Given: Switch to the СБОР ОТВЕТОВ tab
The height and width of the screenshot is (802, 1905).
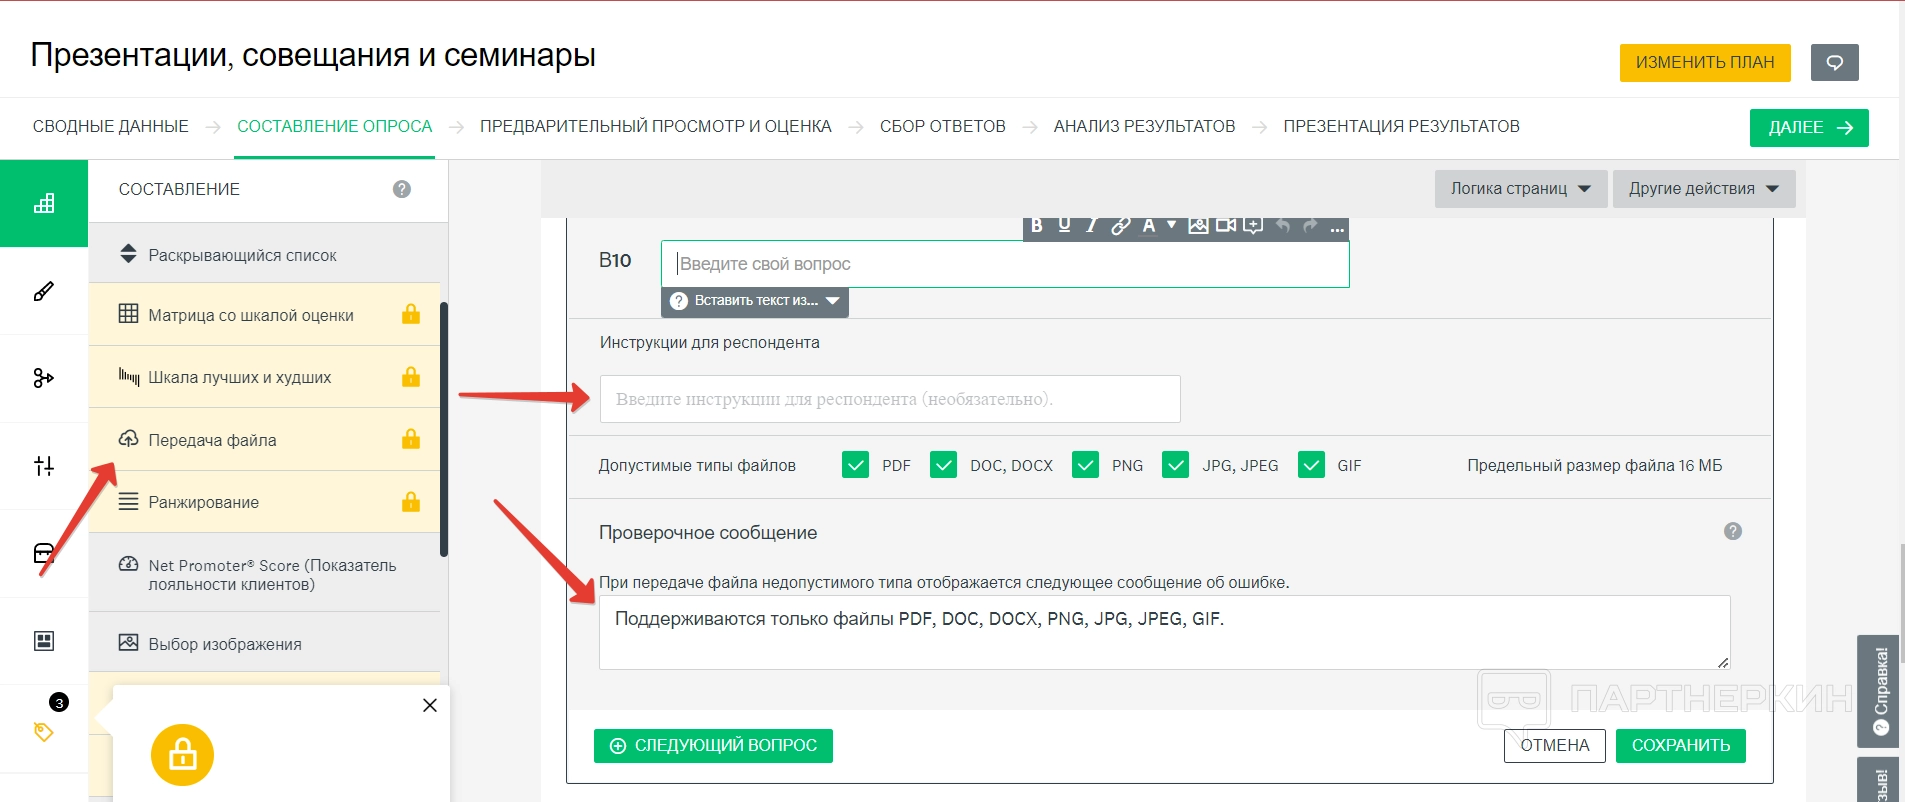Looking at the screenshot, I should point(942,127).
